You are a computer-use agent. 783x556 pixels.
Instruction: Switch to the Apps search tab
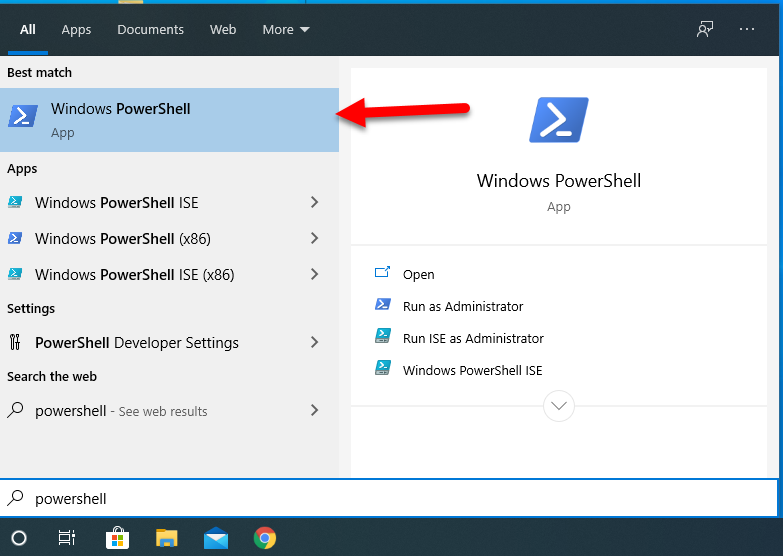pyautogui.click(x=76, y=29)
